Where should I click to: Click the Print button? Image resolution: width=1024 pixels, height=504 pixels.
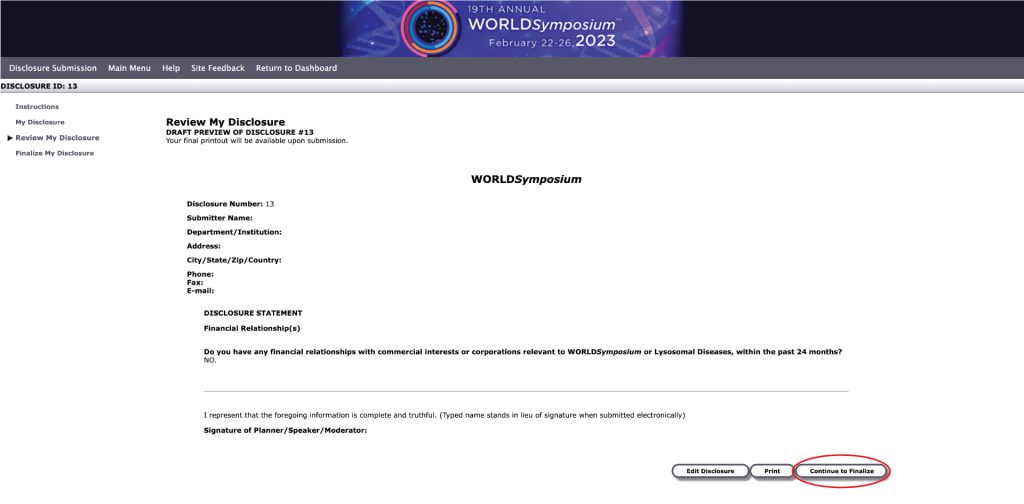coord(772,471)
